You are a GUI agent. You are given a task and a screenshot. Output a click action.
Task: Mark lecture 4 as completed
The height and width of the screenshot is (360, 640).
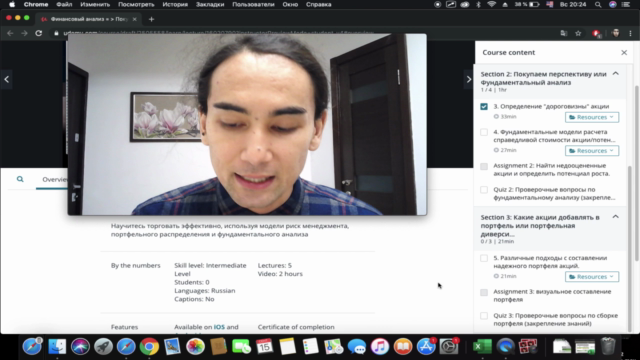pyautogui.click(x=484, y=132)
